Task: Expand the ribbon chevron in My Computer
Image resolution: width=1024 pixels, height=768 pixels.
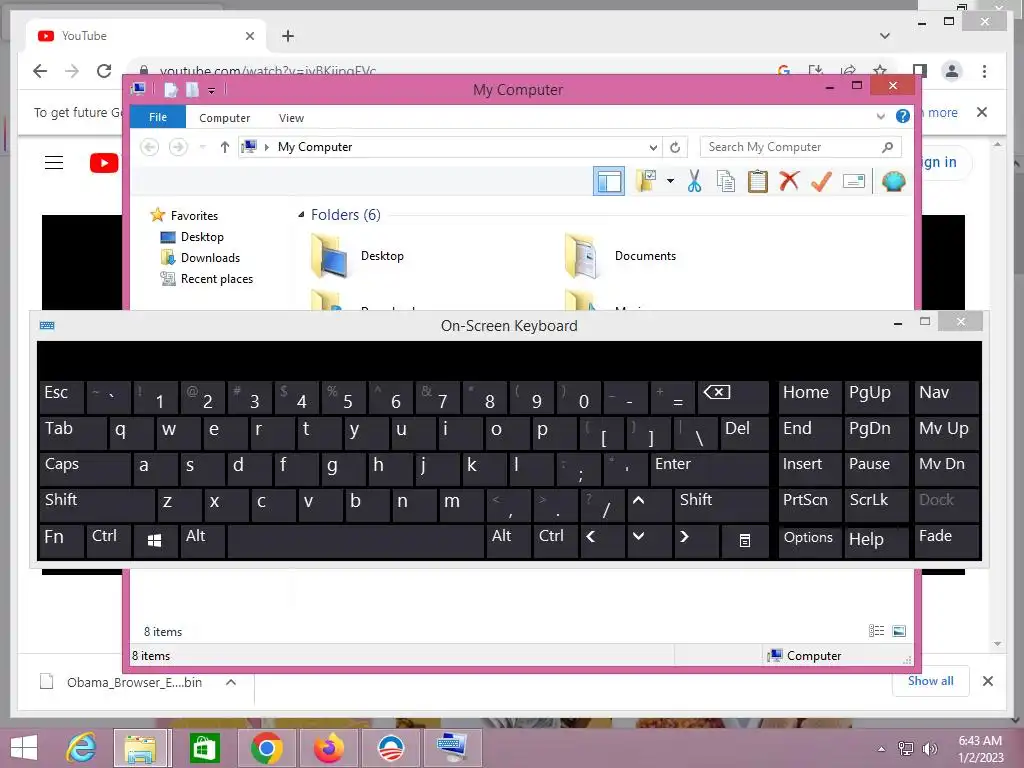Action: pos(880,117)
